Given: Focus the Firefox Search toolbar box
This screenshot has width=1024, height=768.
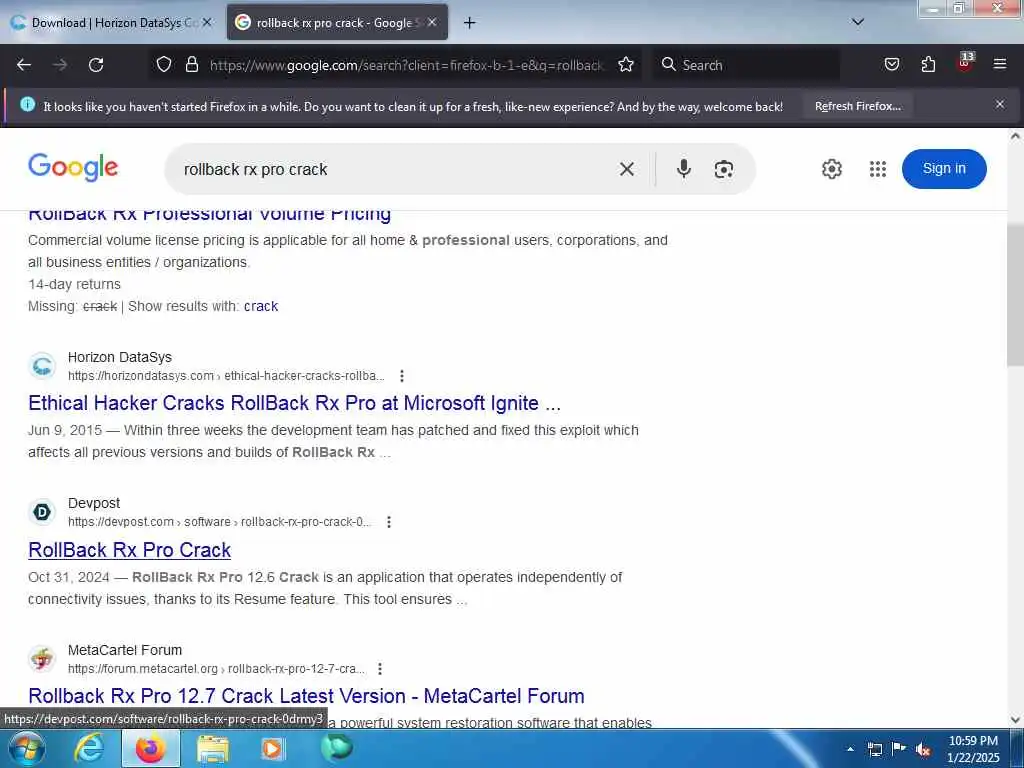Looking at the screenshot, I should (x=746, y=65).
